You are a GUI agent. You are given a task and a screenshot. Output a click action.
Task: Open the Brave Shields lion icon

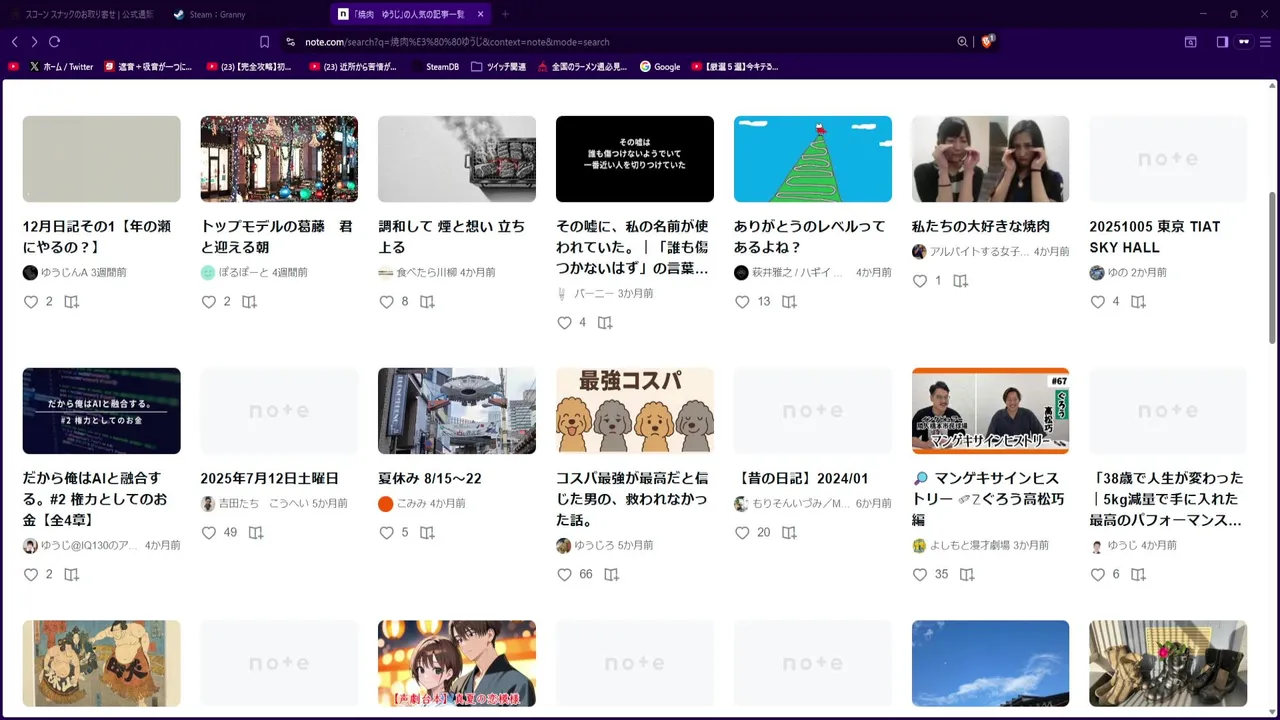pos(988,41)
